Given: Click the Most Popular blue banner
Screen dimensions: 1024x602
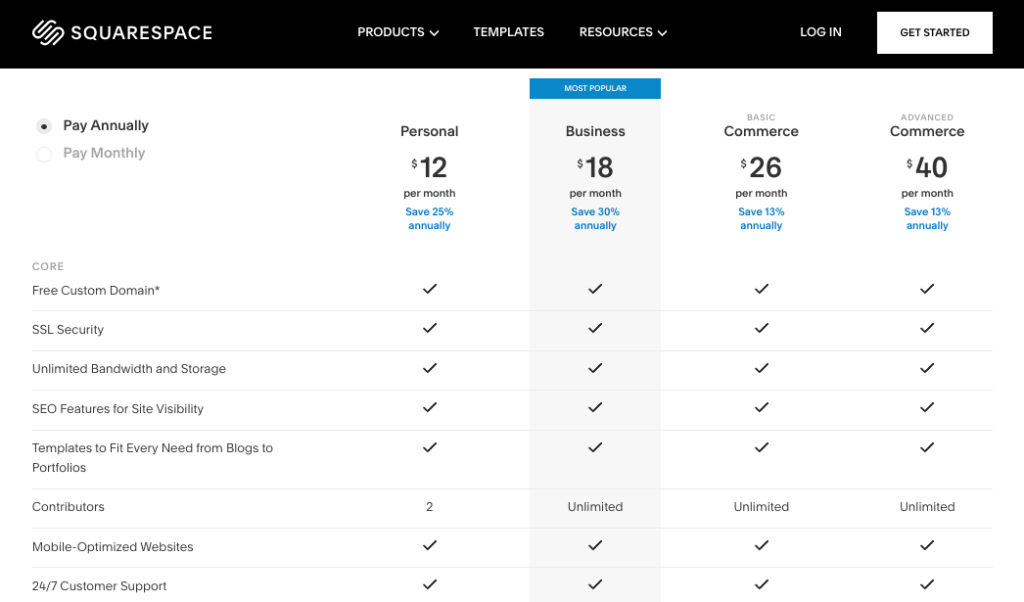Looking at the screenshot, I should (x=595, y=88).
